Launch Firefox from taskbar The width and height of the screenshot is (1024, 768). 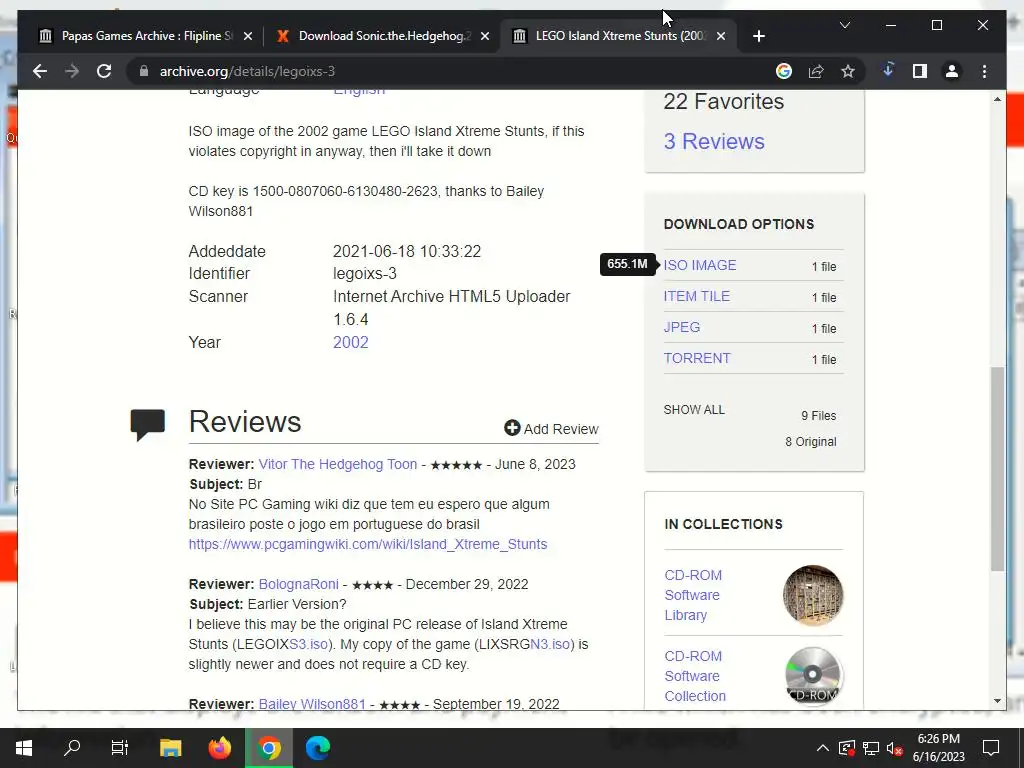[219, 748]
